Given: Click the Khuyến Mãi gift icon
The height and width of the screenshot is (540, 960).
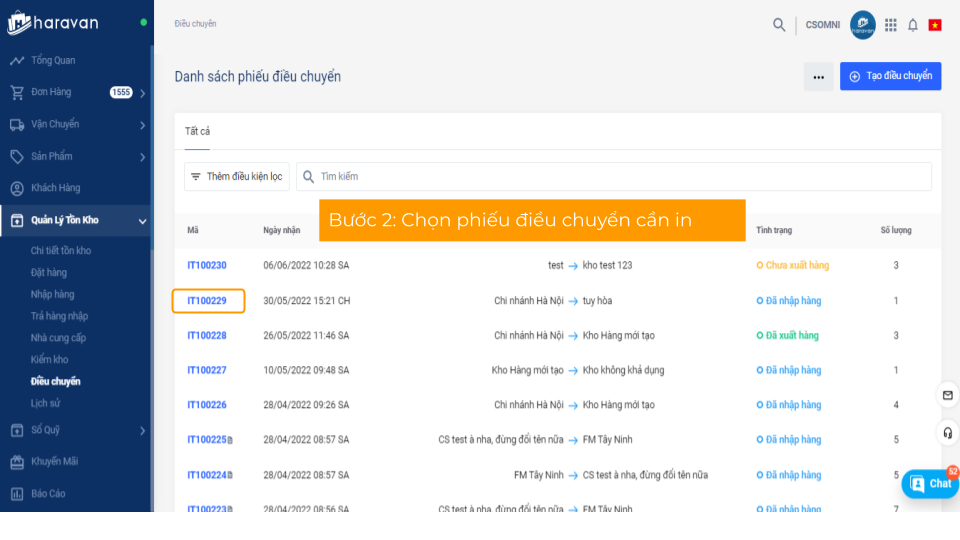Looking at the screenshot, I should pyautogui.click(x=17, y=462).
